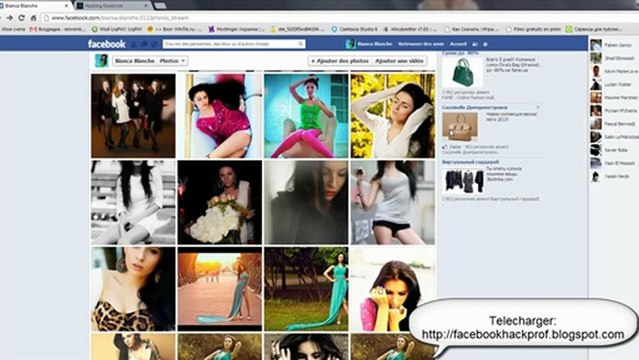The image size is (639, 360).
Task: Reload the page with the refresh icon
Action: click(x=22, y=18)
